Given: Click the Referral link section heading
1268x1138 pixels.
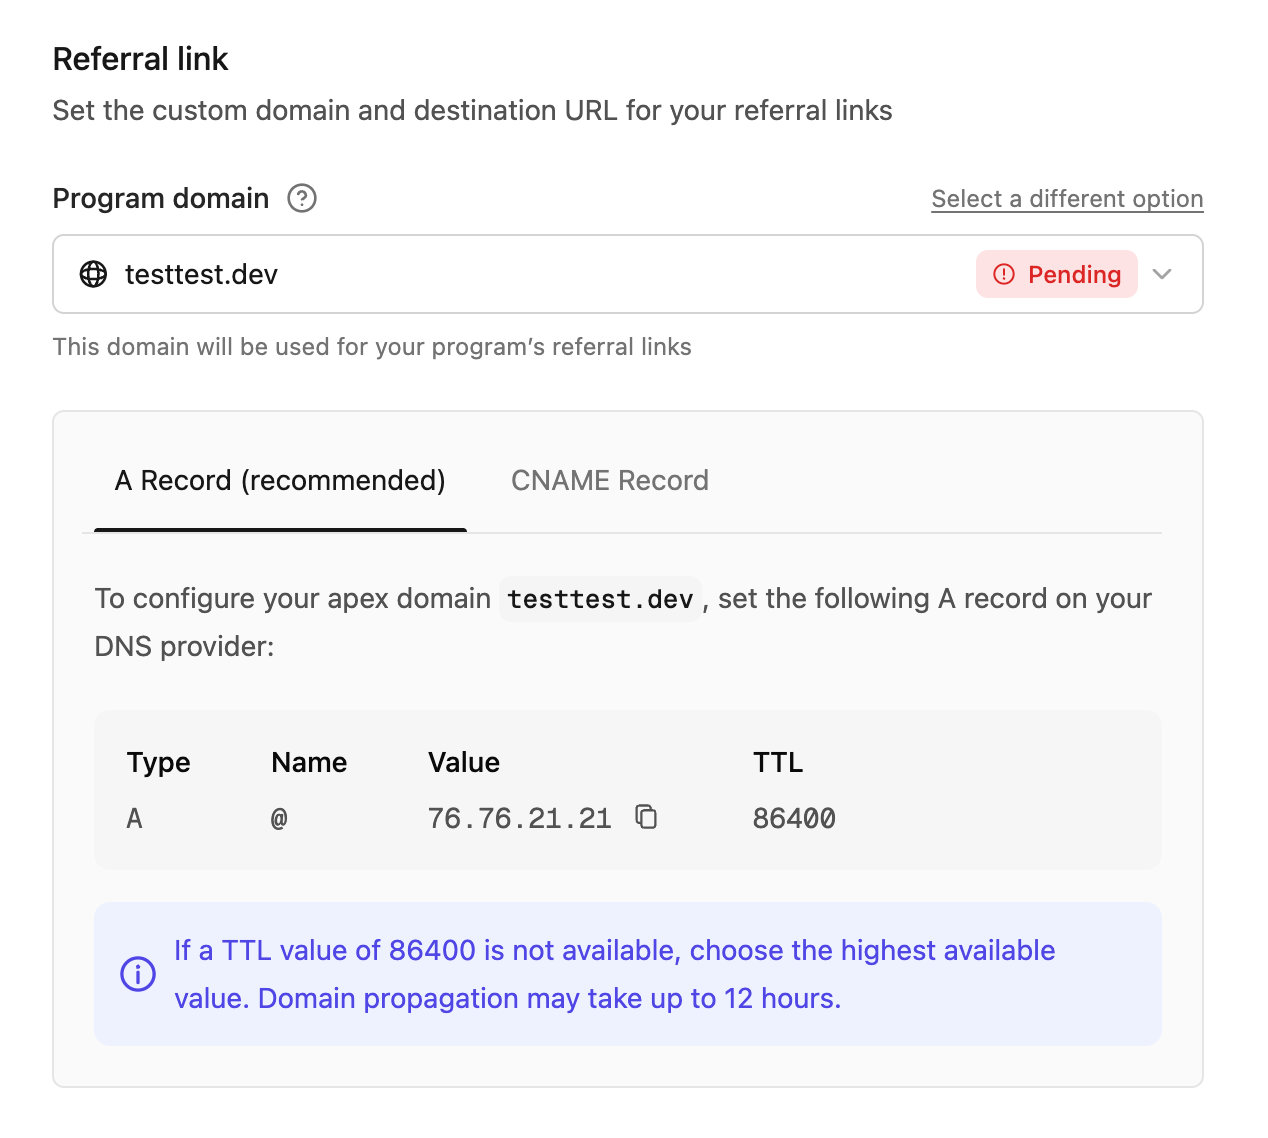Looking at the screenshot, I should tap(140, 58).
